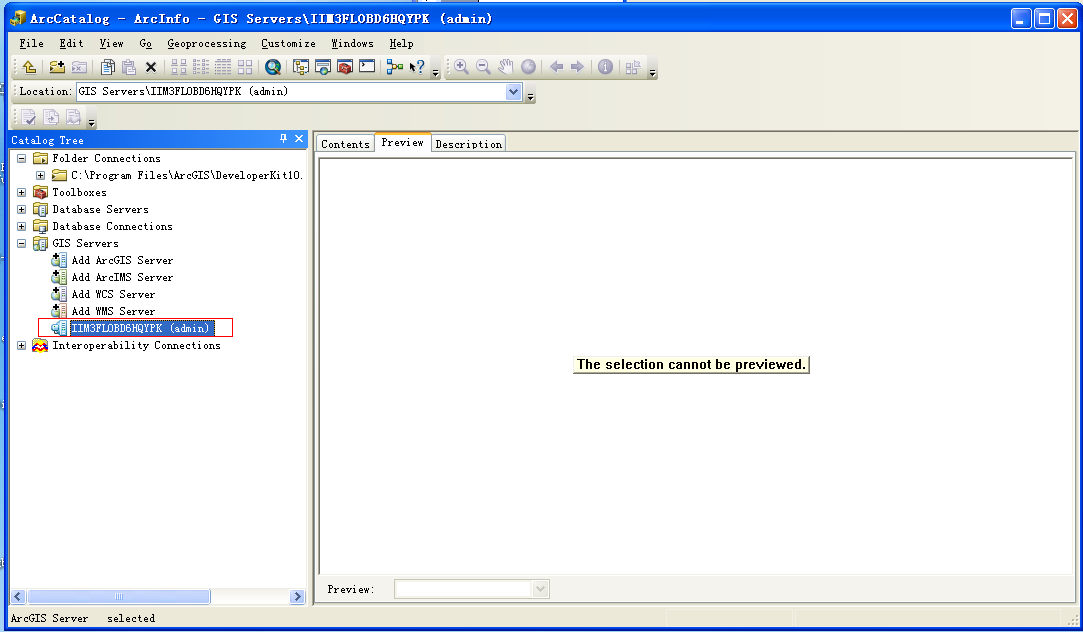Screen dimensions: 1083x632
Task: Switch to the Thumbnails view icon
Action: coord(245,67)
